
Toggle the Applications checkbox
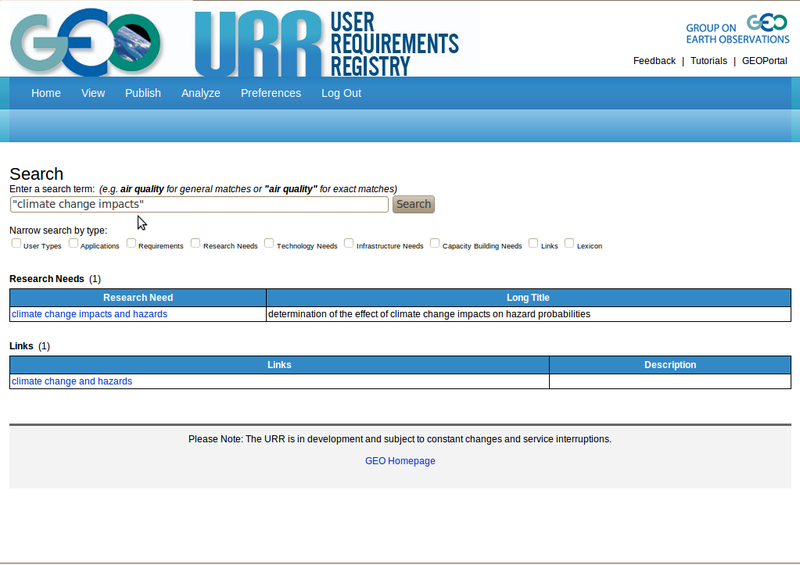point(73,243)
